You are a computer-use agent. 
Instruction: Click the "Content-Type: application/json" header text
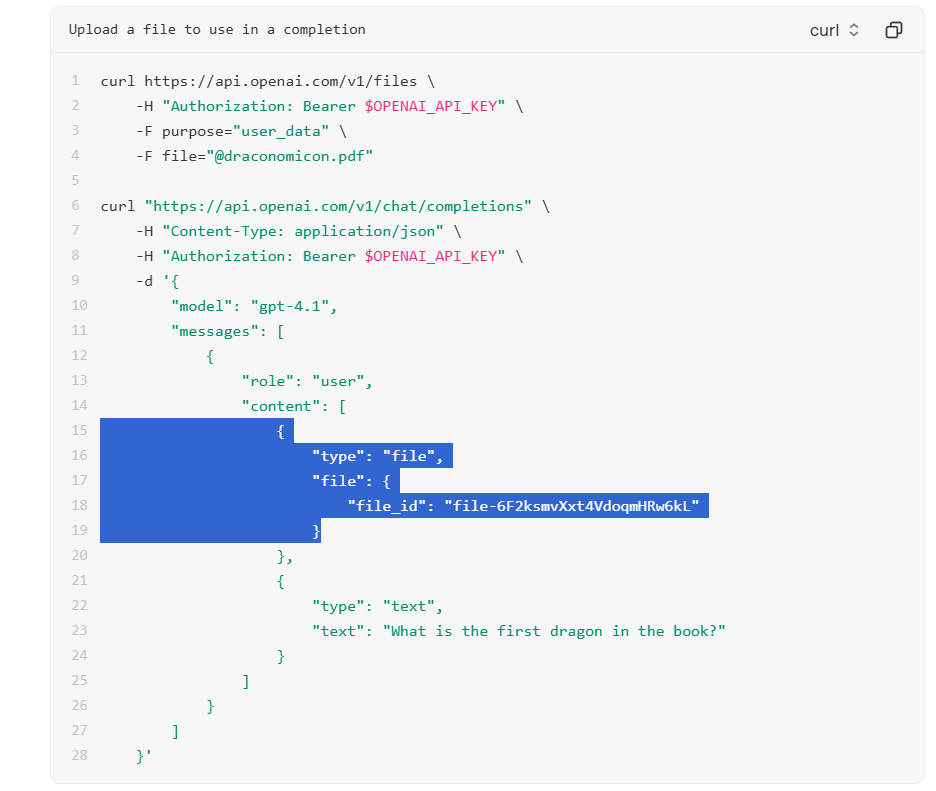(303, 232)
